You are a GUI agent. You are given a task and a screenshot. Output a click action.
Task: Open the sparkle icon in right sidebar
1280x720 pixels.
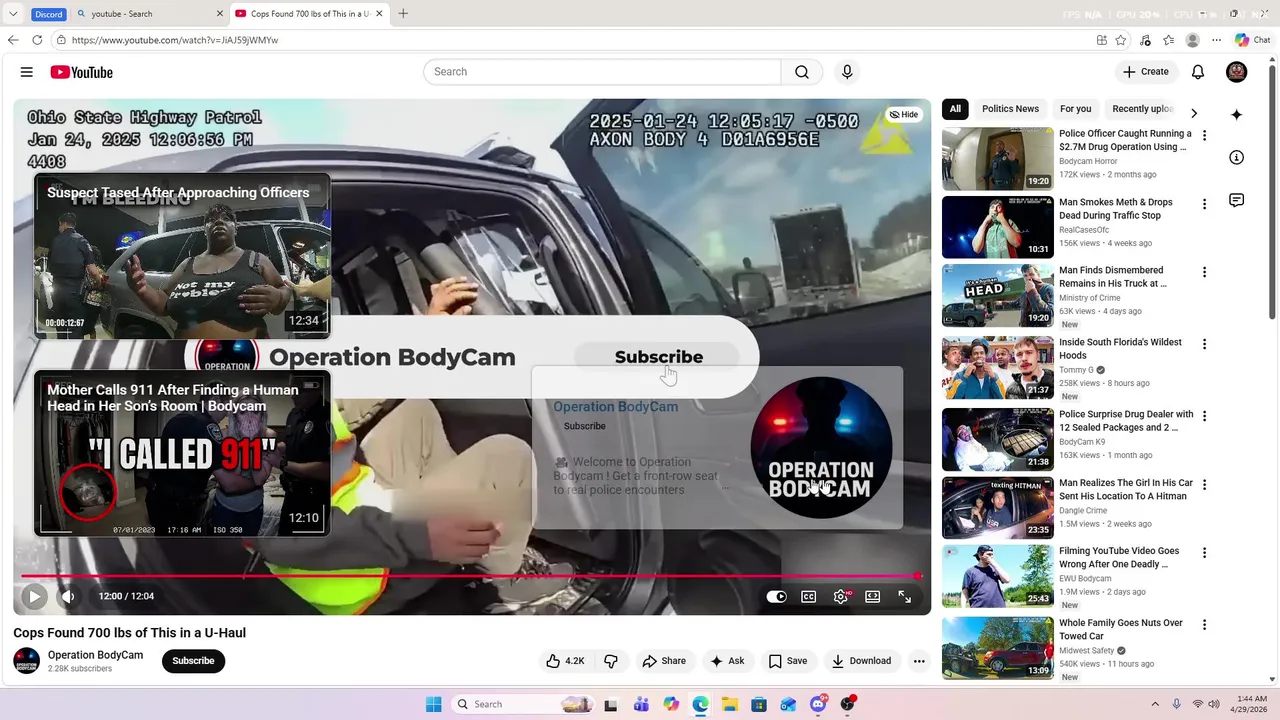point(1237,115)
